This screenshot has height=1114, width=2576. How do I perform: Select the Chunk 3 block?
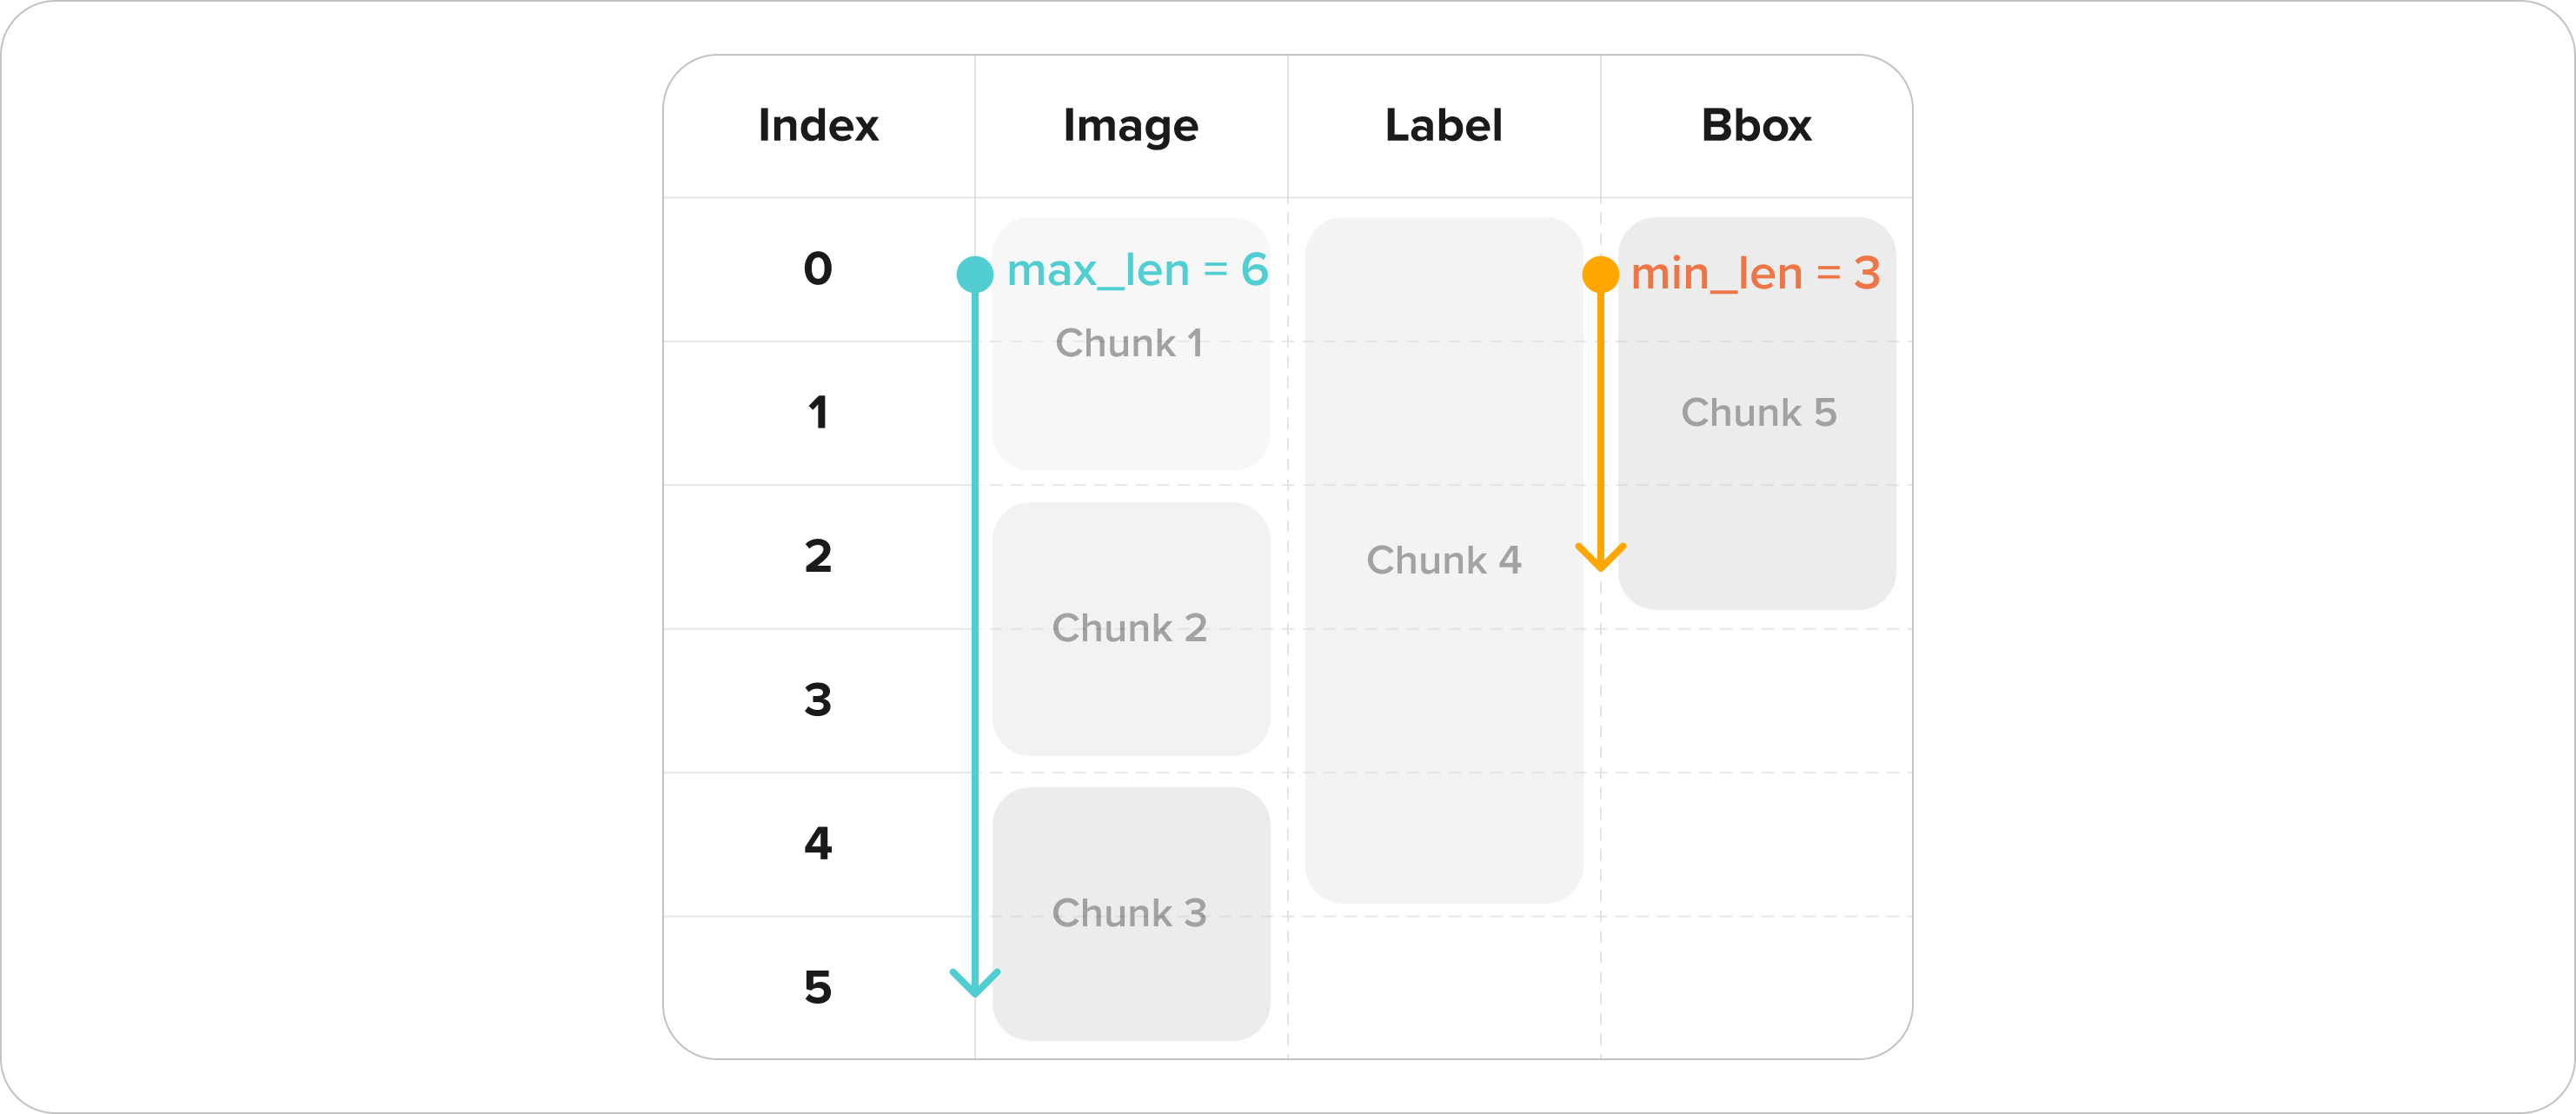click(x=1131, y=914)
